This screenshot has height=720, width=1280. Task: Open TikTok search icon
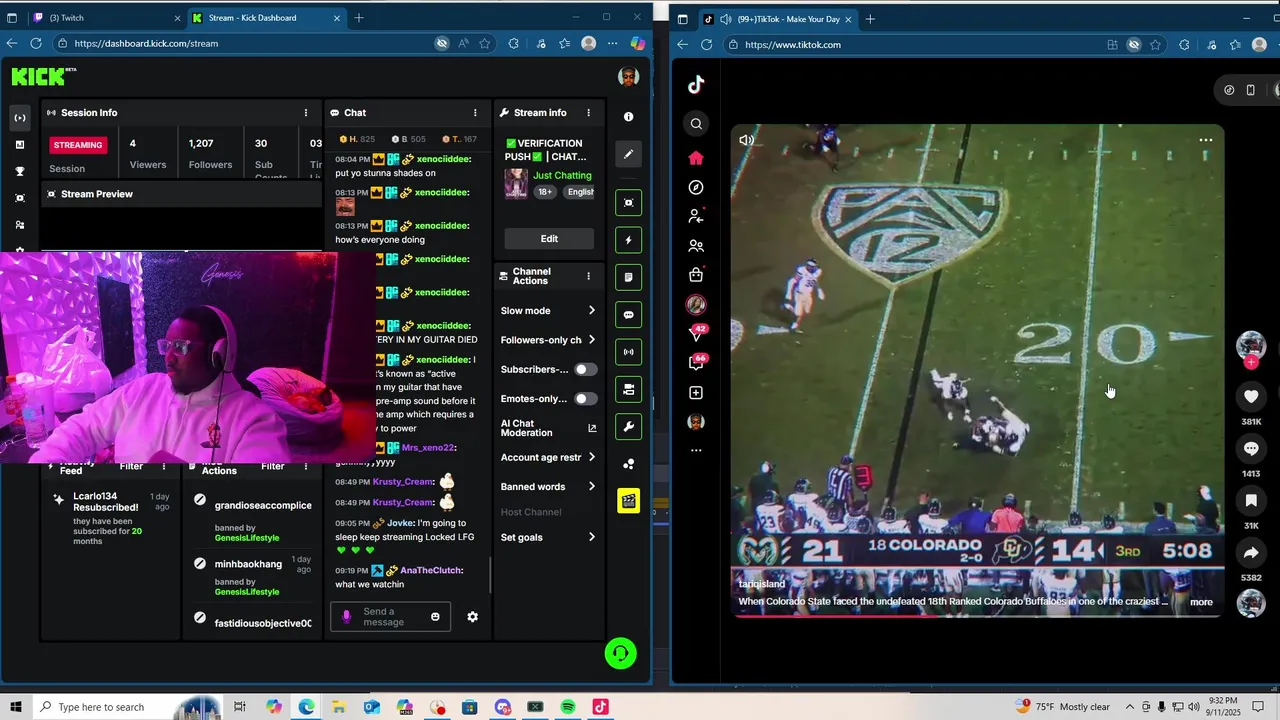coord(696,124)
